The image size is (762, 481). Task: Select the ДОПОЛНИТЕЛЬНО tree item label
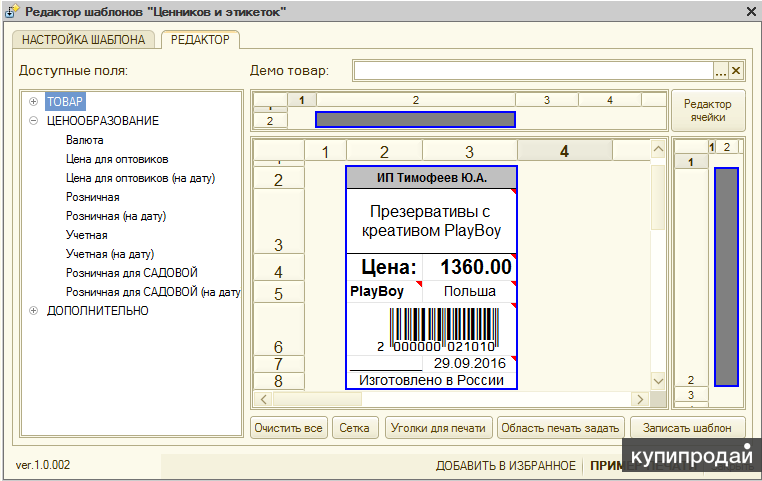98,310
